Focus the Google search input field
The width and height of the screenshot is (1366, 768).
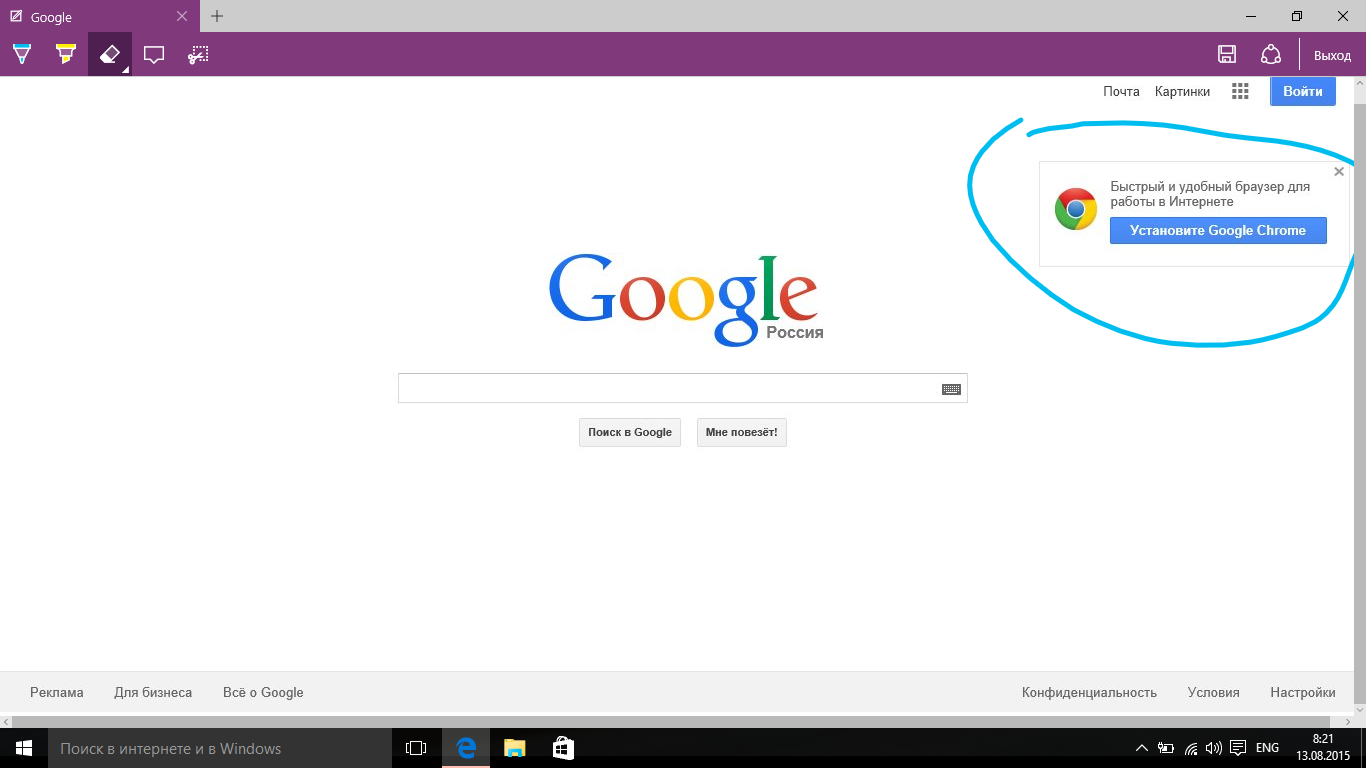pos(683,388)
